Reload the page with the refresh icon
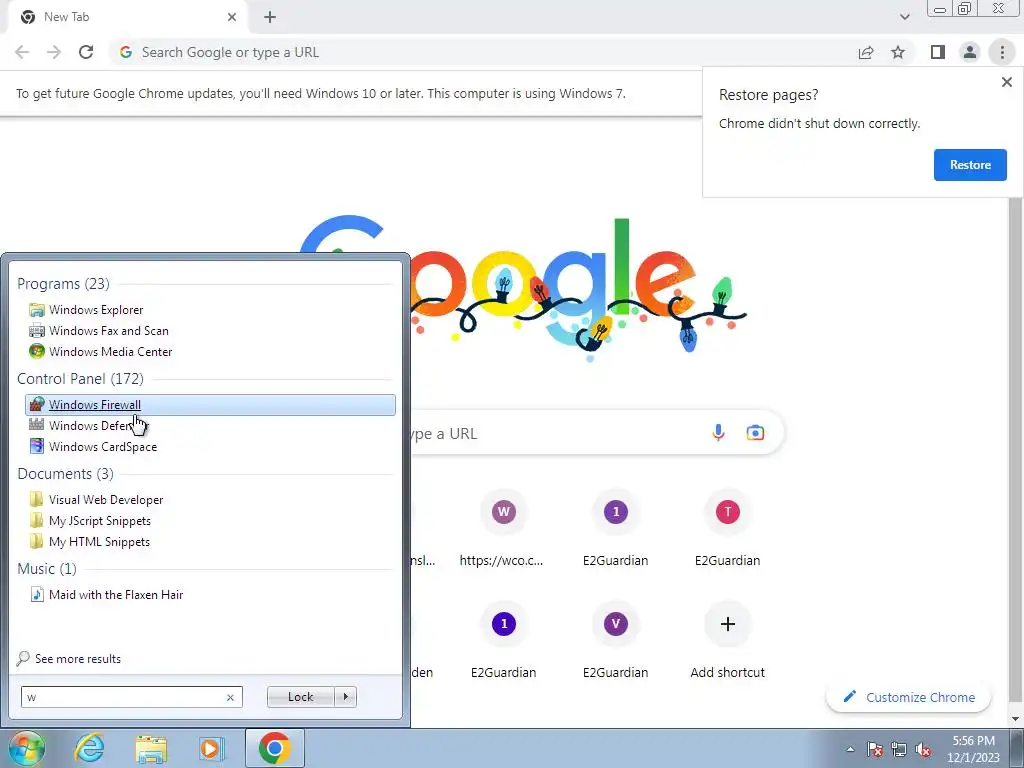1024x768 pixels. click(86, 52)
